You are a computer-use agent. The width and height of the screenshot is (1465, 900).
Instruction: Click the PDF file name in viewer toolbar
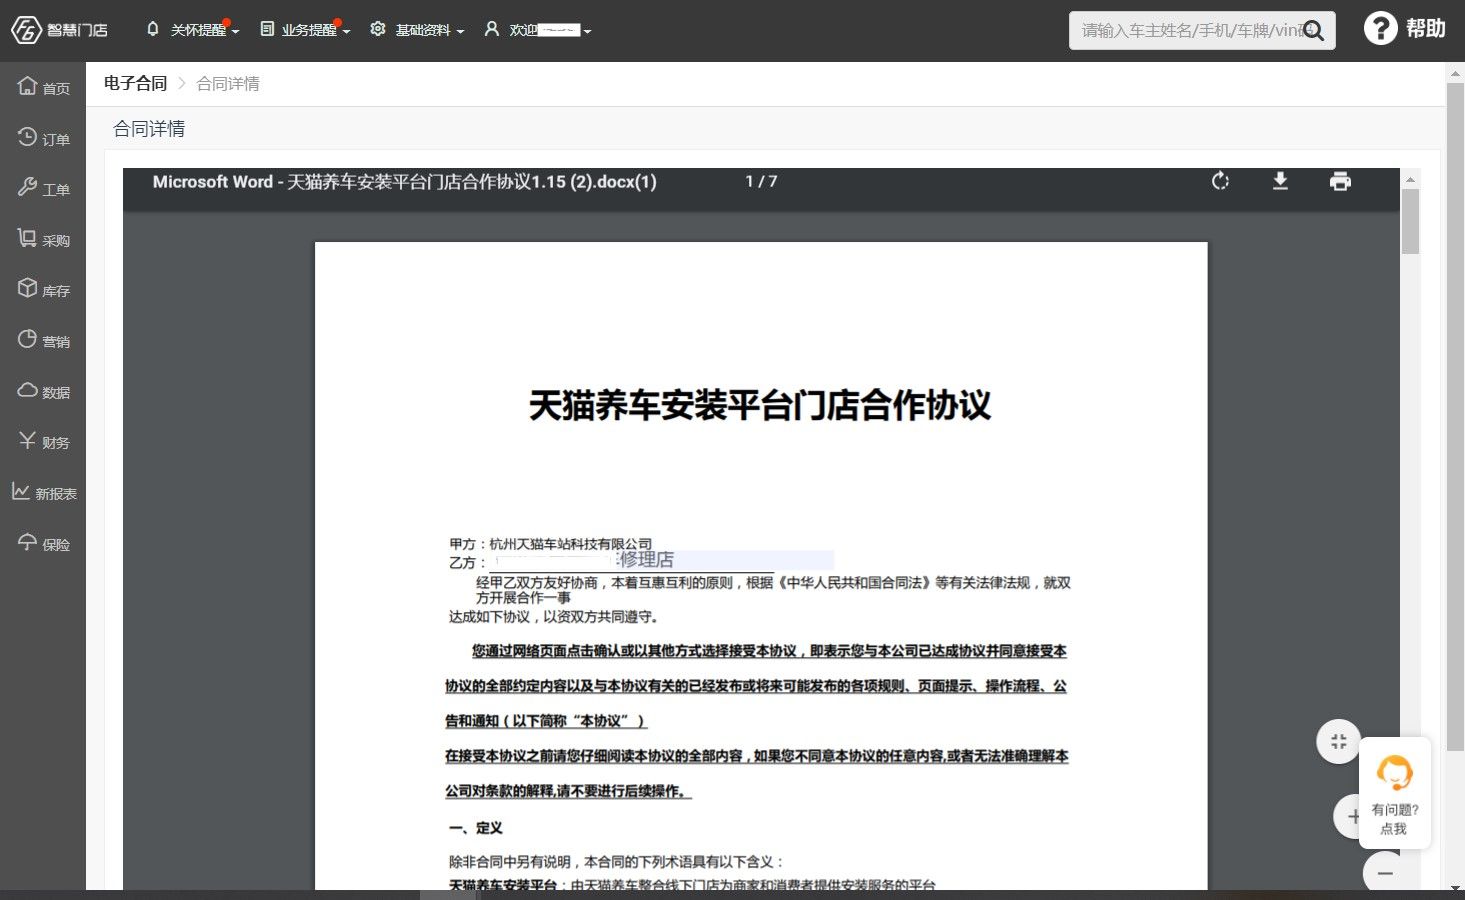coord(404,182)
